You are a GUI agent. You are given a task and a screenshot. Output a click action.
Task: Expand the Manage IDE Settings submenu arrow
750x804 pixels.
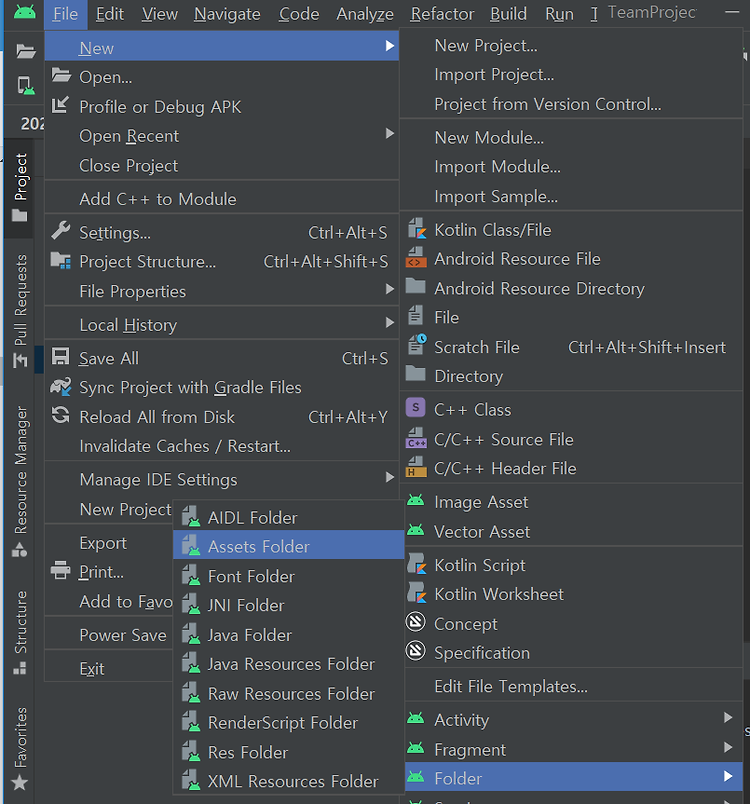click(390, 477)
